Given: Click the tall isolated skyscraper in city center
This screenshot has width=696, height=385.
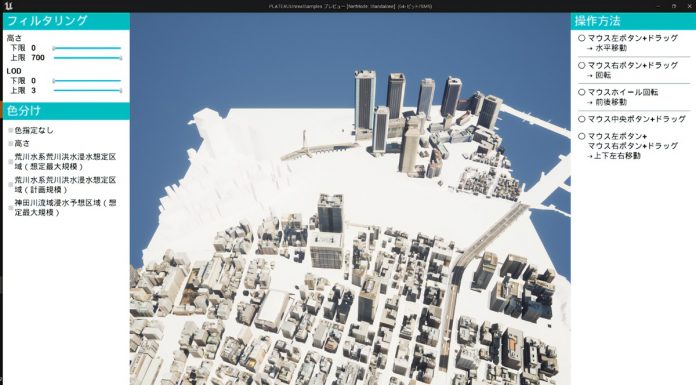Looking at the screenshot, I should coord(330,214).
